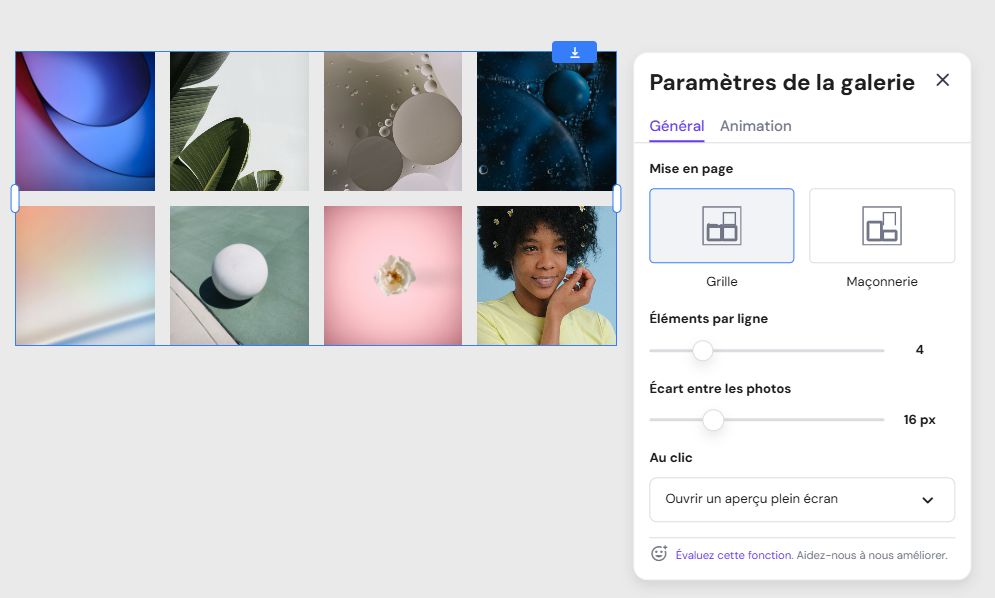
Task: Open the Ouvrir un aperçu plein écran dropdown
Action: 802,499
